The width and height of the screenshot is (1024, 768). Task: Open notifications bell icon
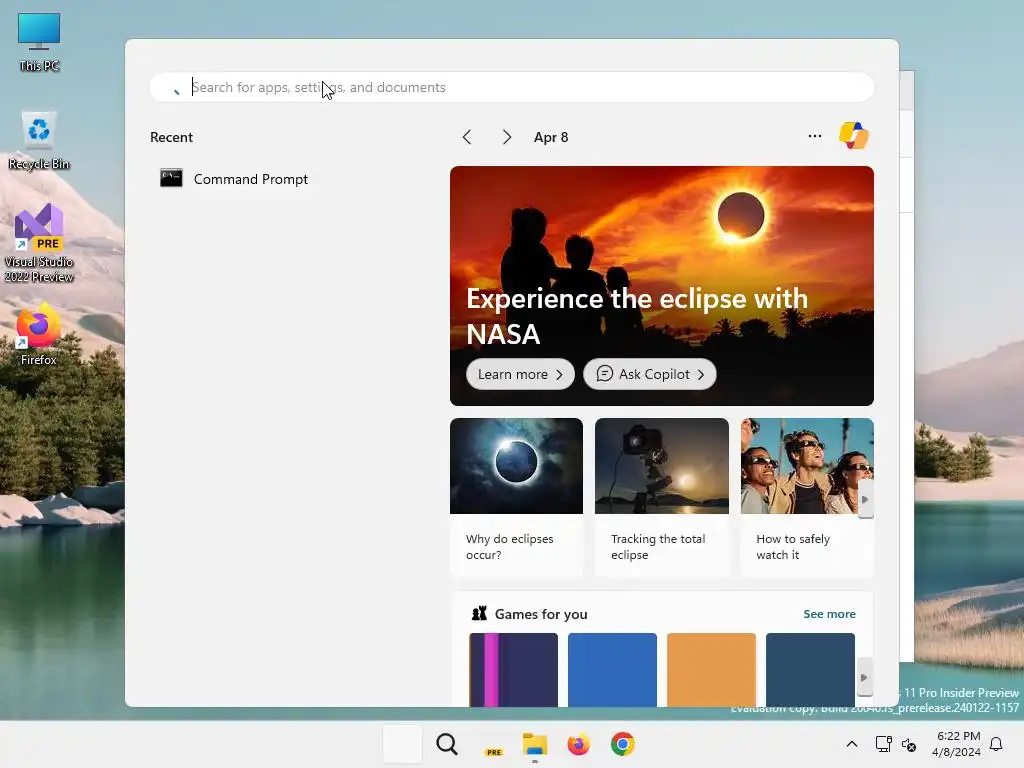point(996,744)
